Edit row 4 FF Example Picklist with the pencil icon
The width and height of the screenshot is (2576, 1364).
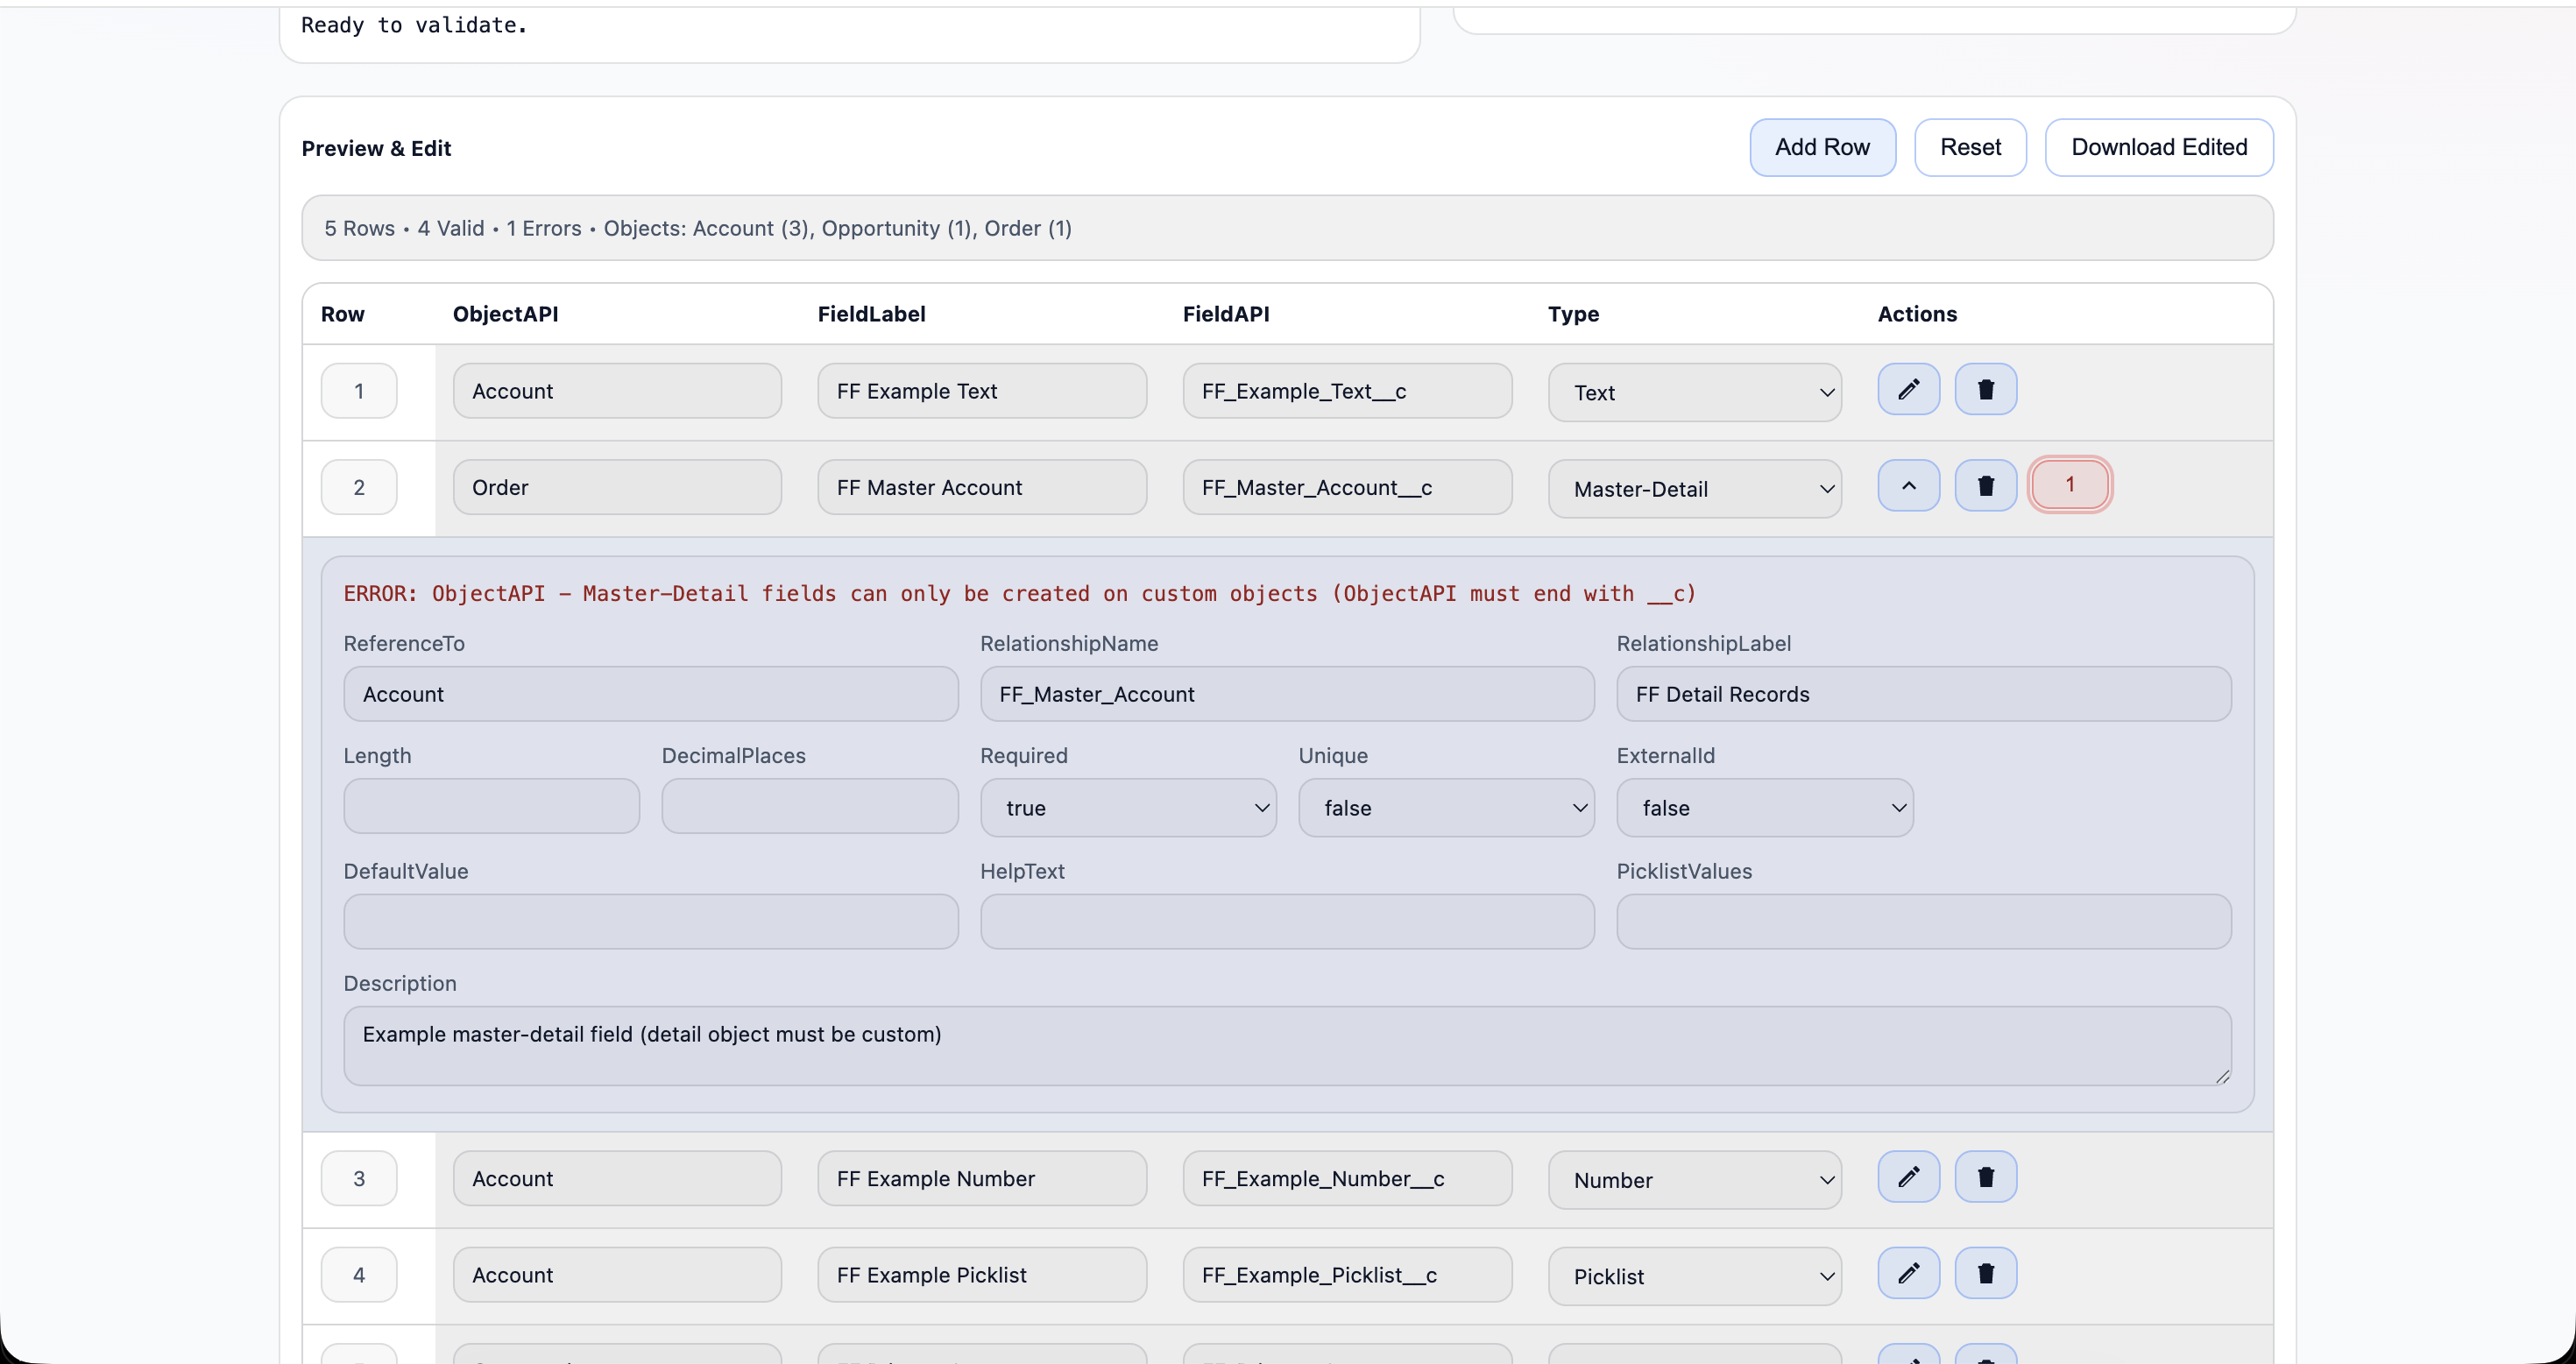click(x=1908, y=1273)
